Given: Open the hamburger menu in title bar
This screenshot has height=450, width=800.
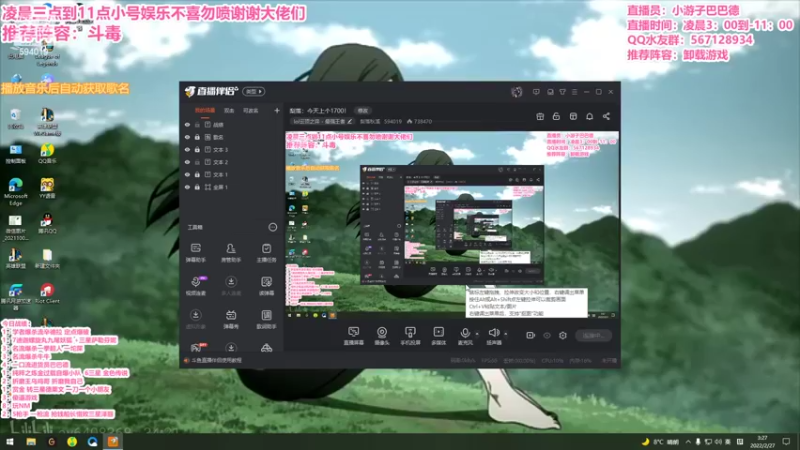Looking at the screenshot, I should tap(574, 92).
